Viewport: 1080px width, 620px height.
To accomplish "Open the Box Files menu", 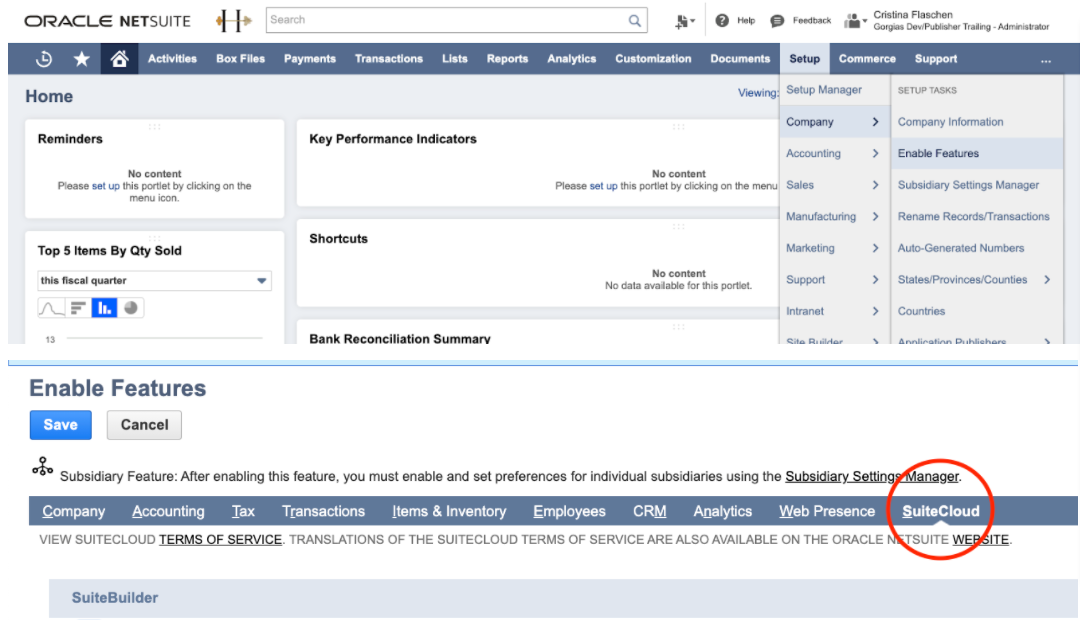I will (240, 59).
